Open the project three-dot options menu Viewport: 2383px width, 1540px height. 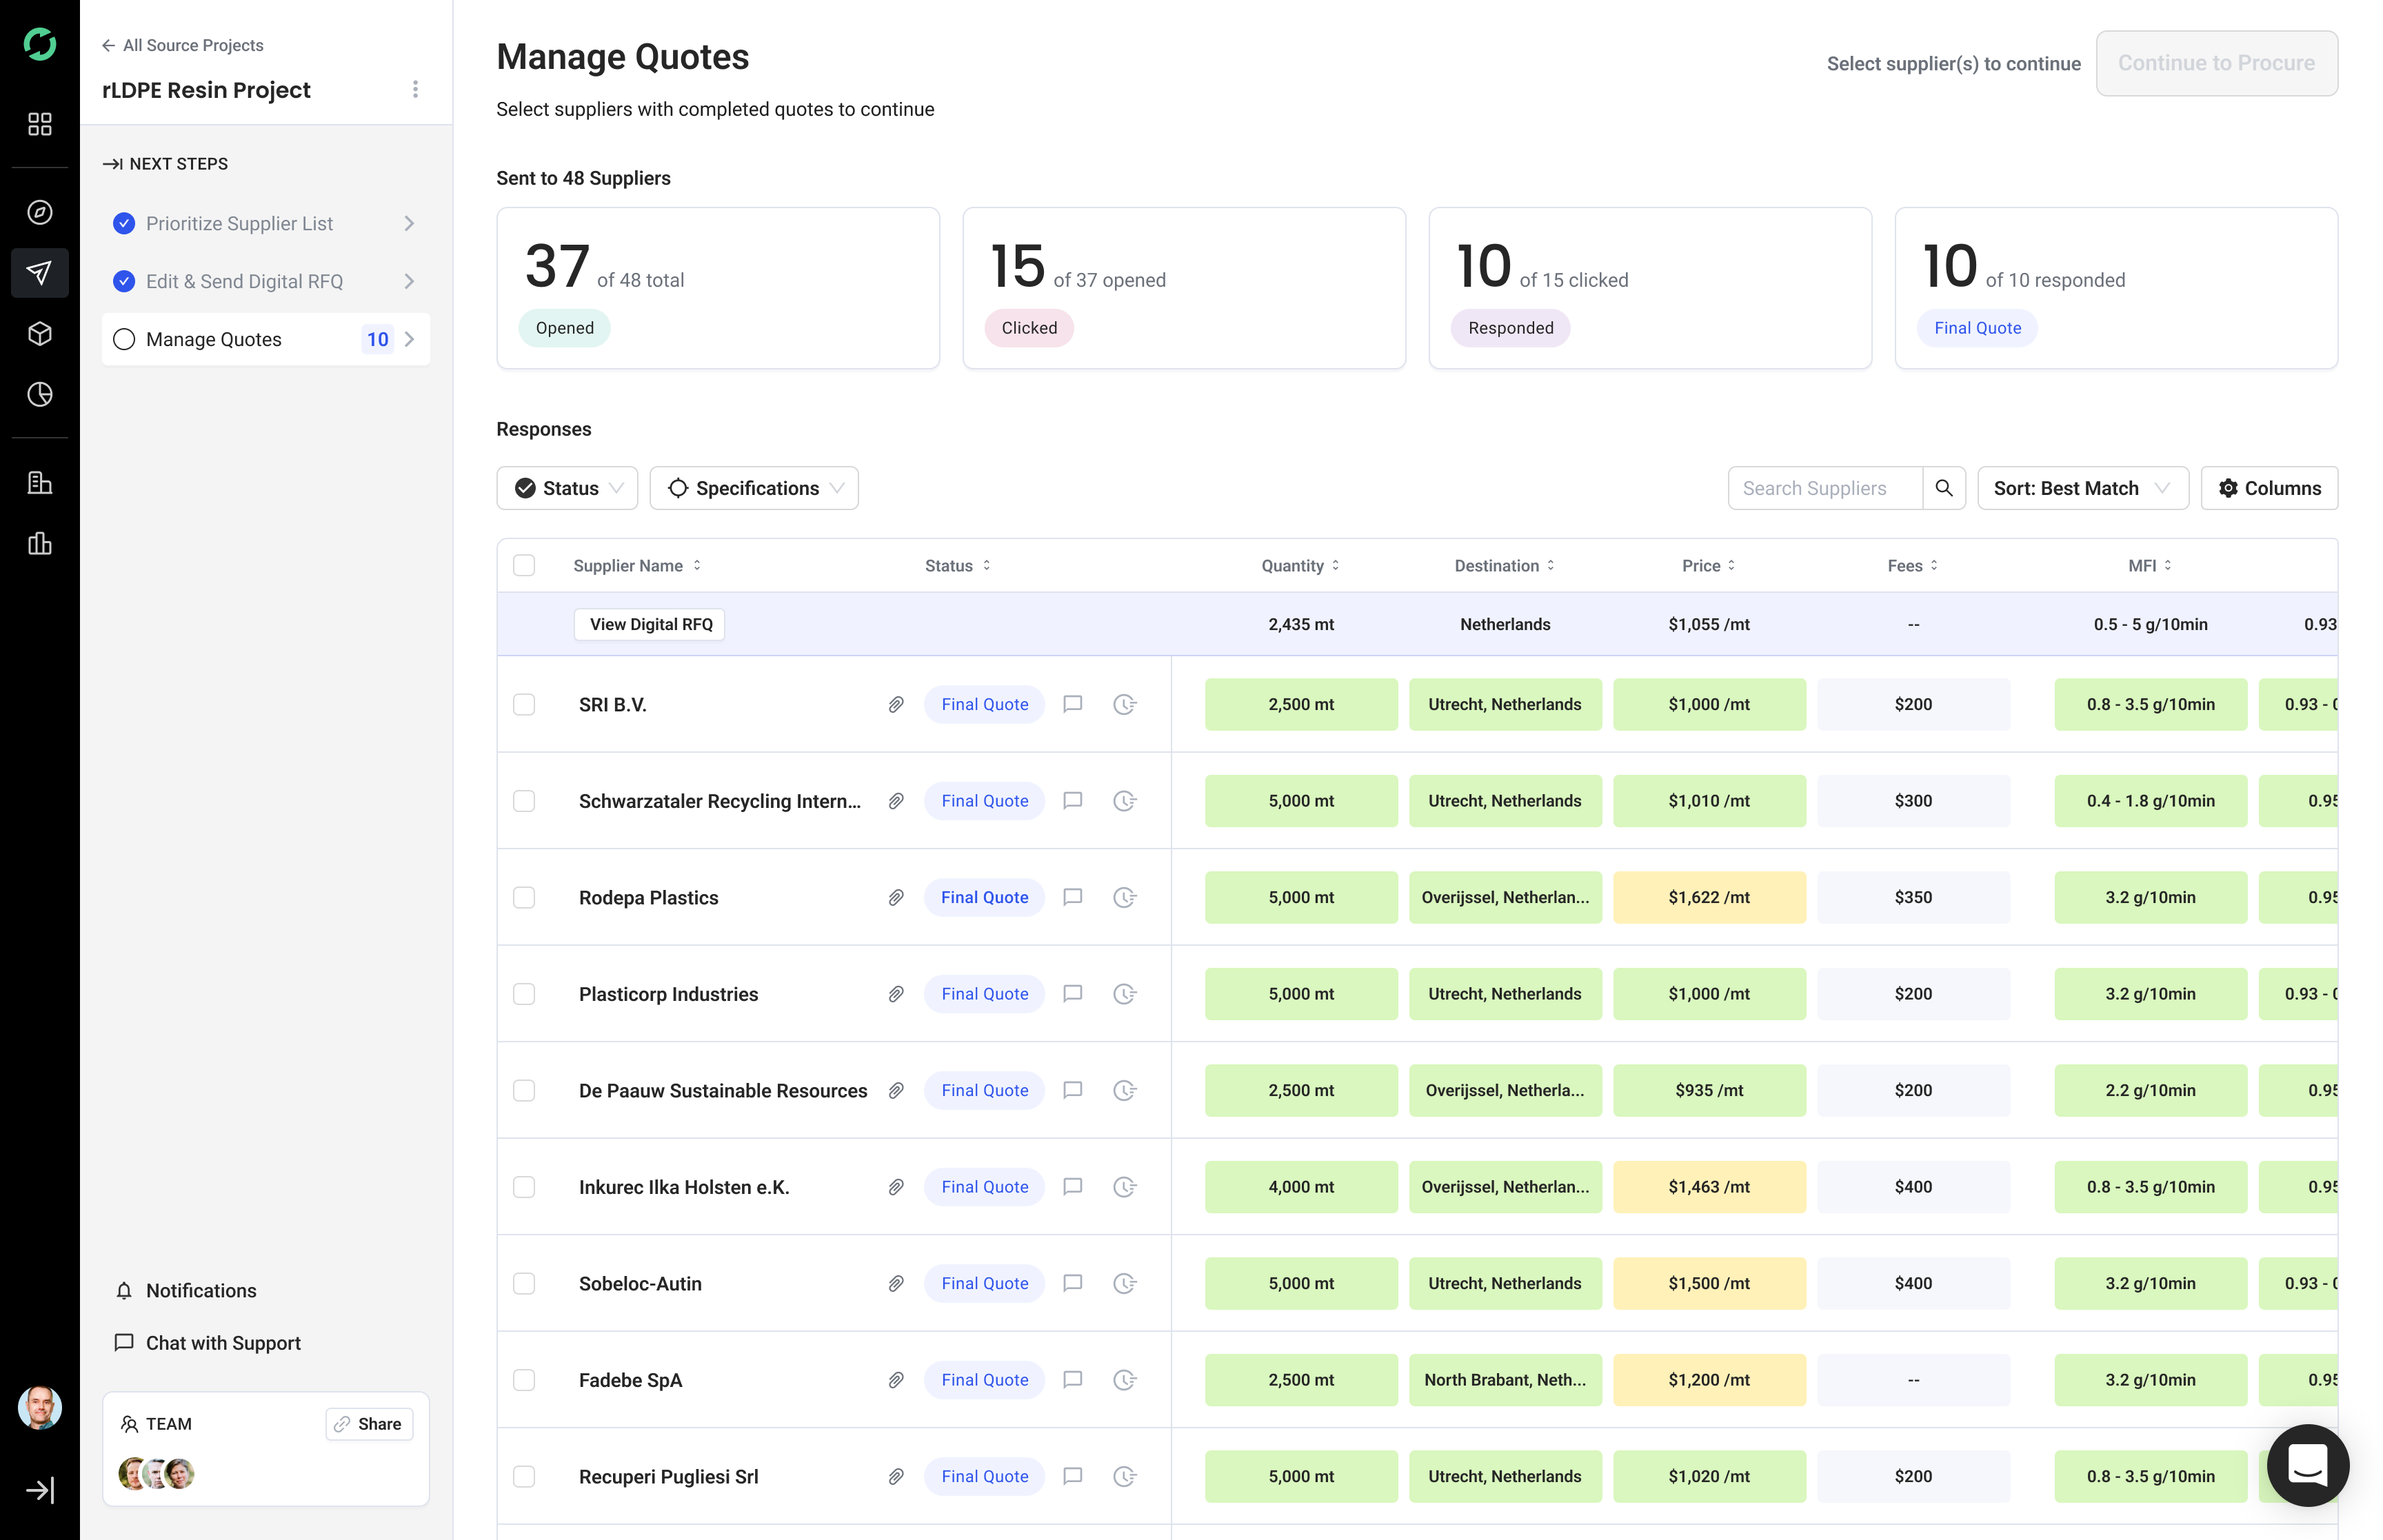click(415, 89)
